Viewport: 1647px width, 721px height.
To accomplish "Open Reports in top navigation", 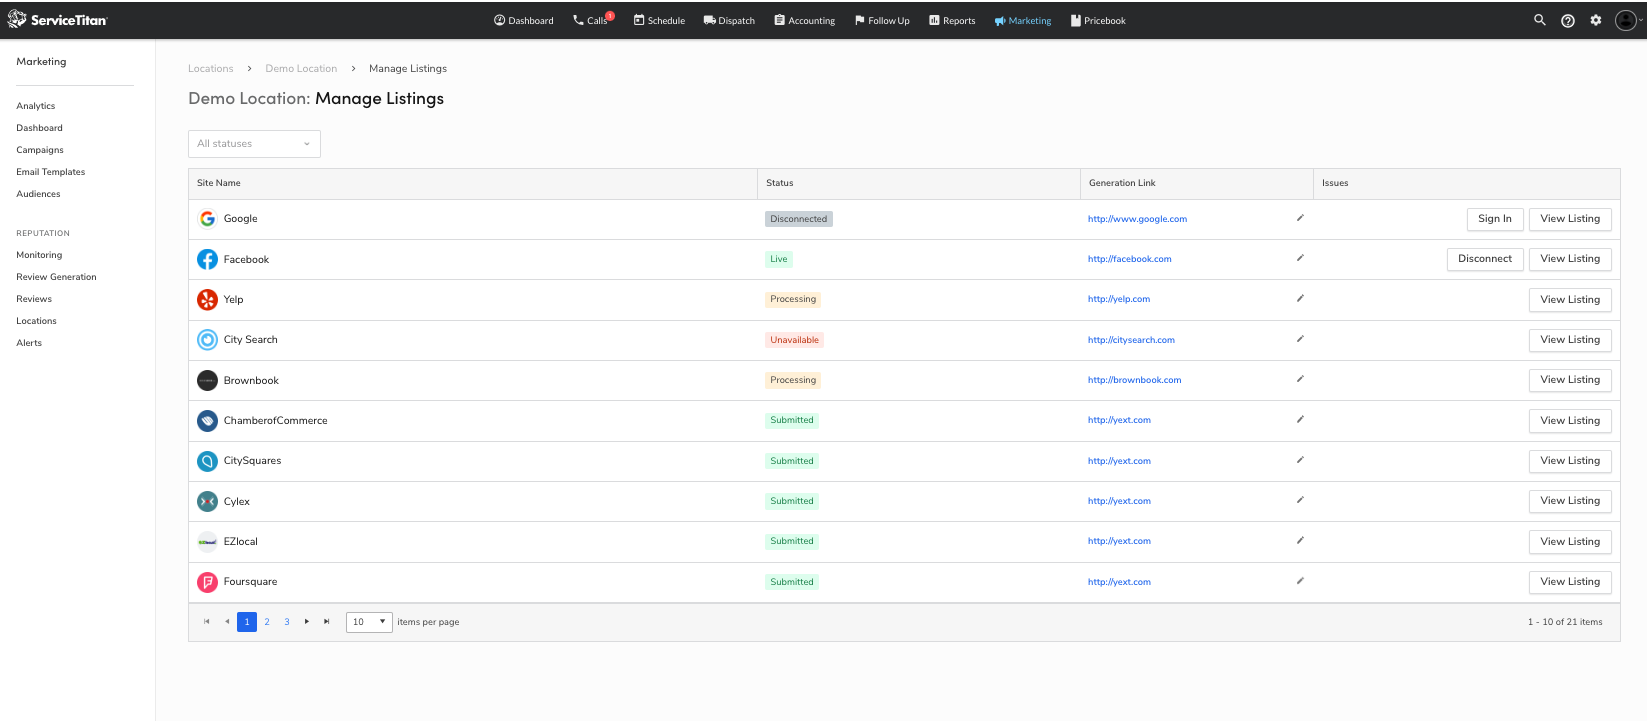I will [952, 20].
